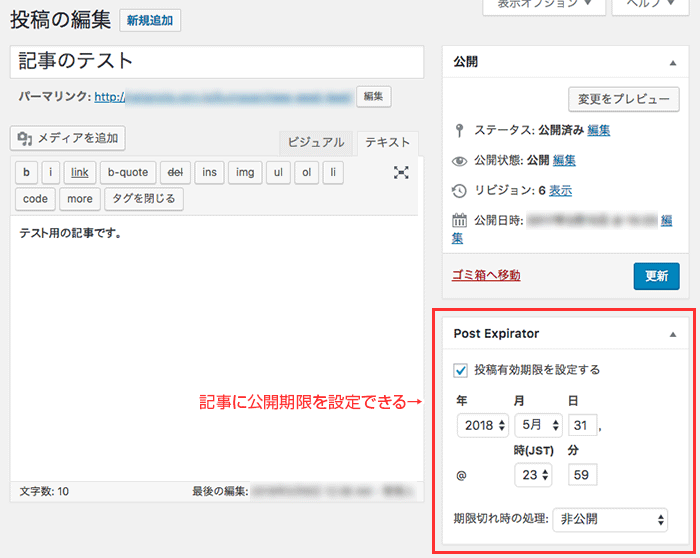The width and height of the screenshot is (700, 558).
Task: Open the hour dropdown showing 23
Action: click(533, 475)
